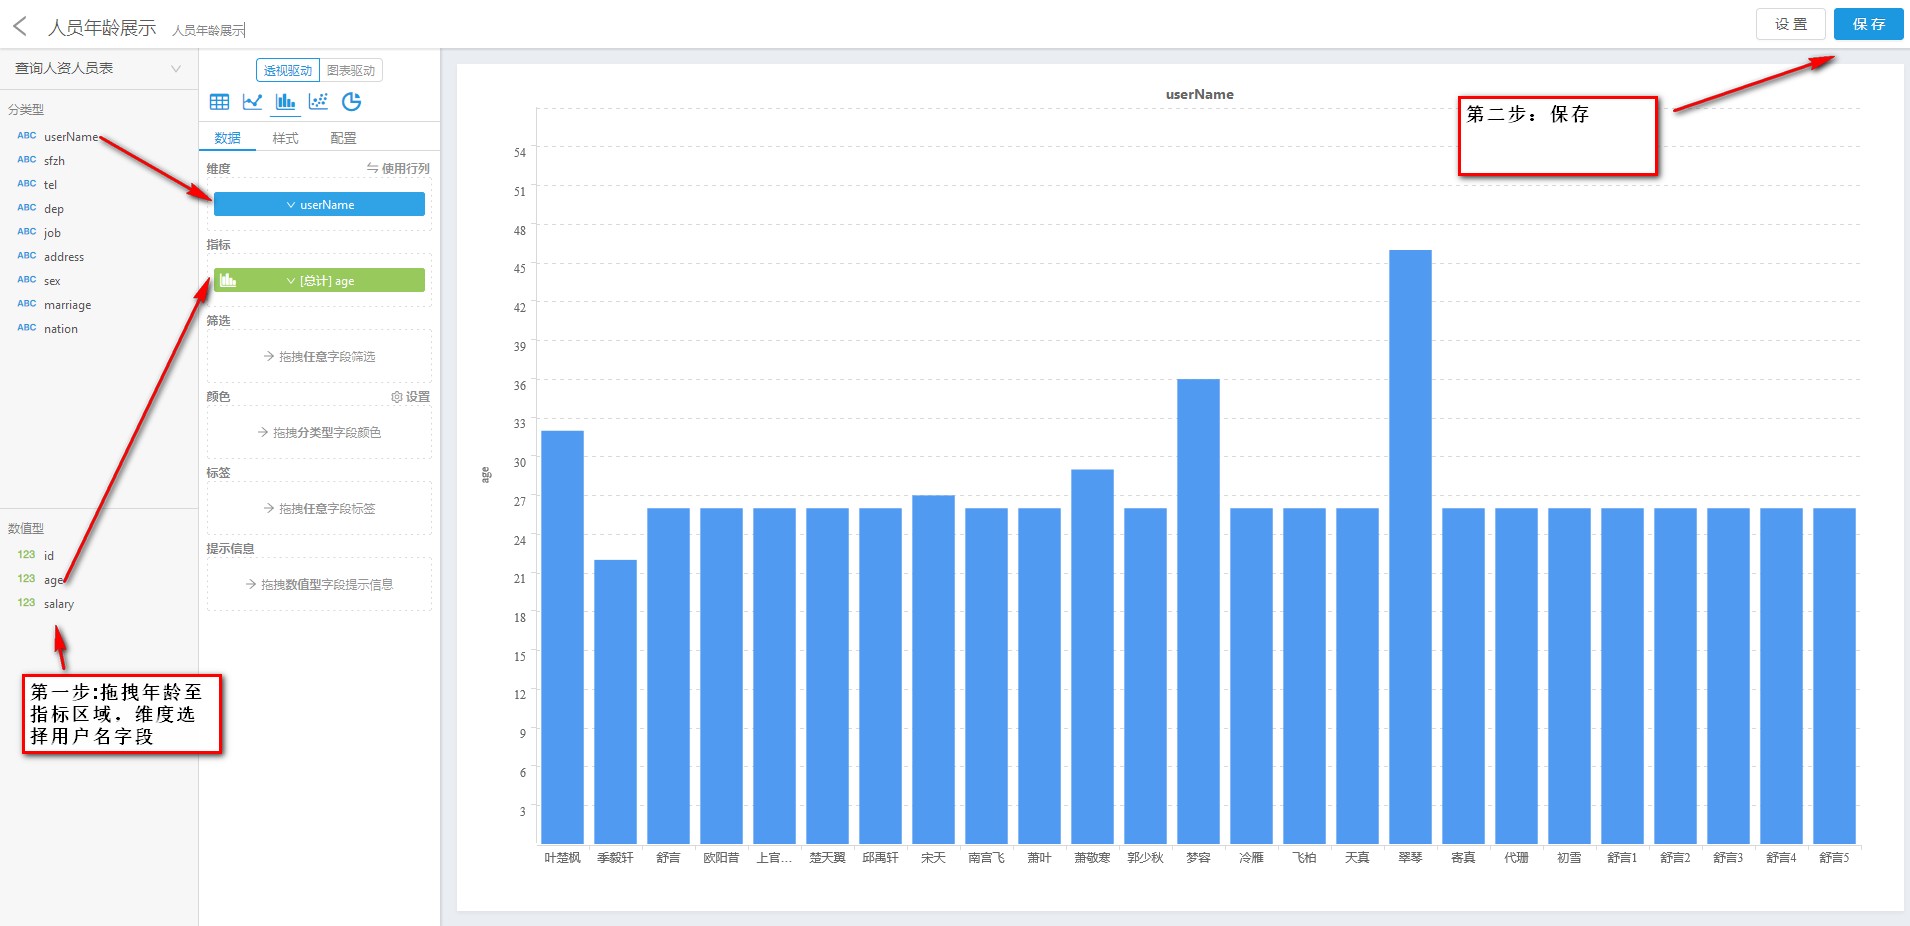Switch to the 配置 tab
The width and height of the screenshot is (1910, 926).
tap(343, 138)
